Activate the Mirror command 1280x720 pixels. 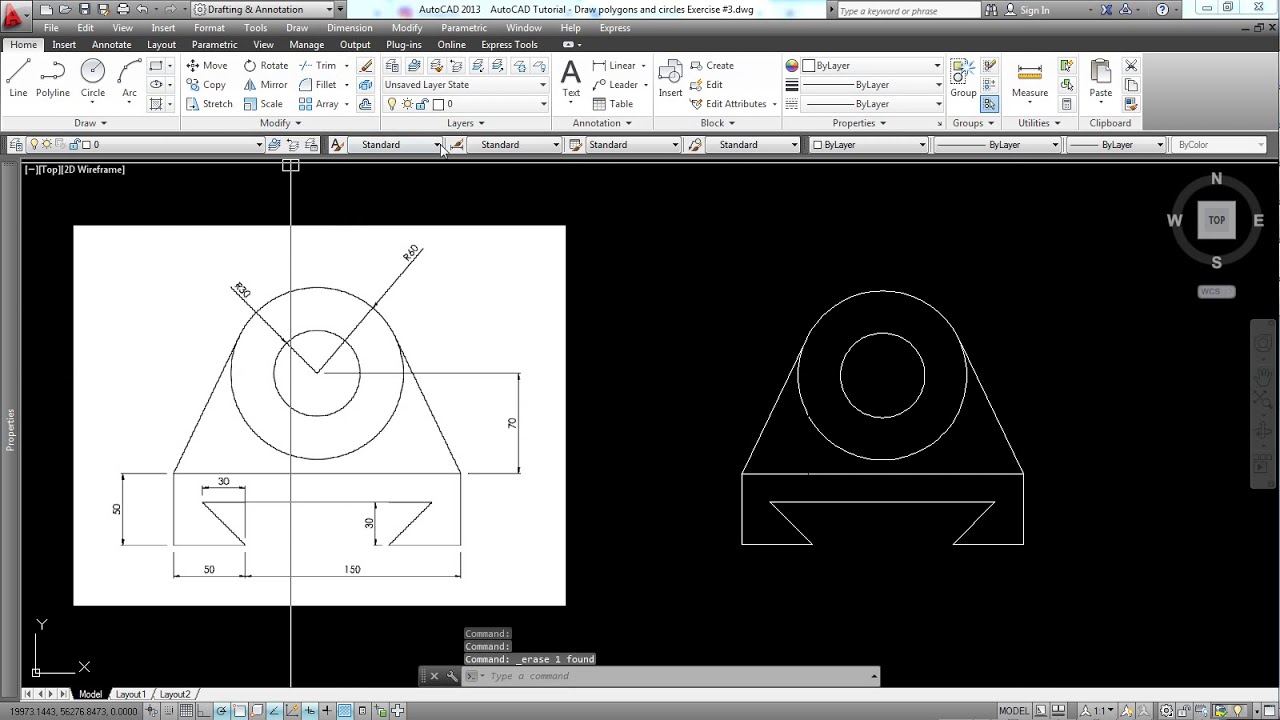[265, 85]
